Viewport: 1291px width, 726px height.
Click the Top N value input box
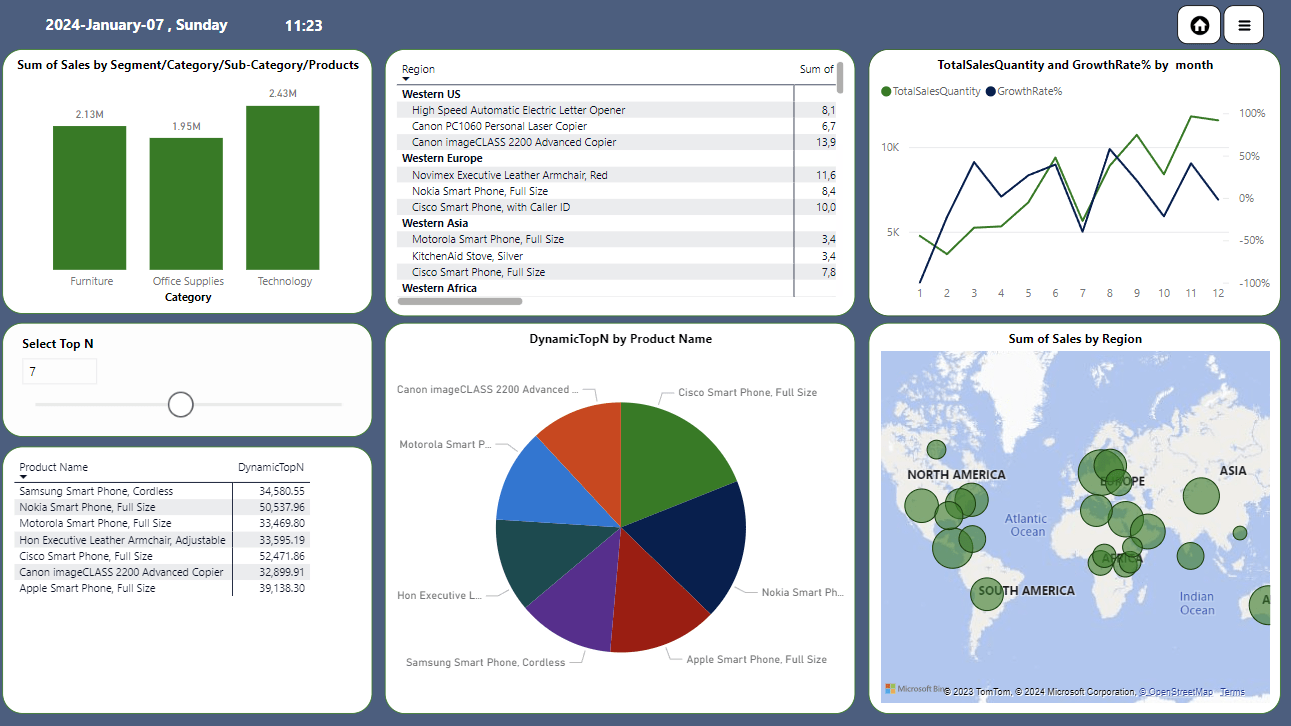coord(60,372)
